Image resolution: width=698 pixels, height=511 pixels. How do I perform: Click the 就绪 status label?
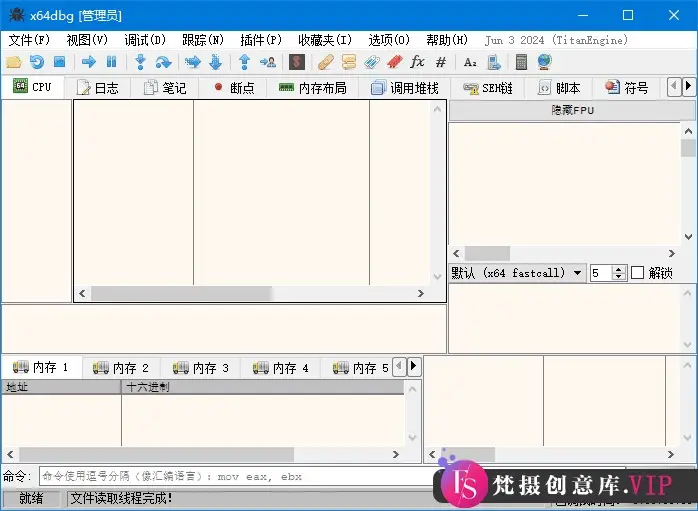31,498
